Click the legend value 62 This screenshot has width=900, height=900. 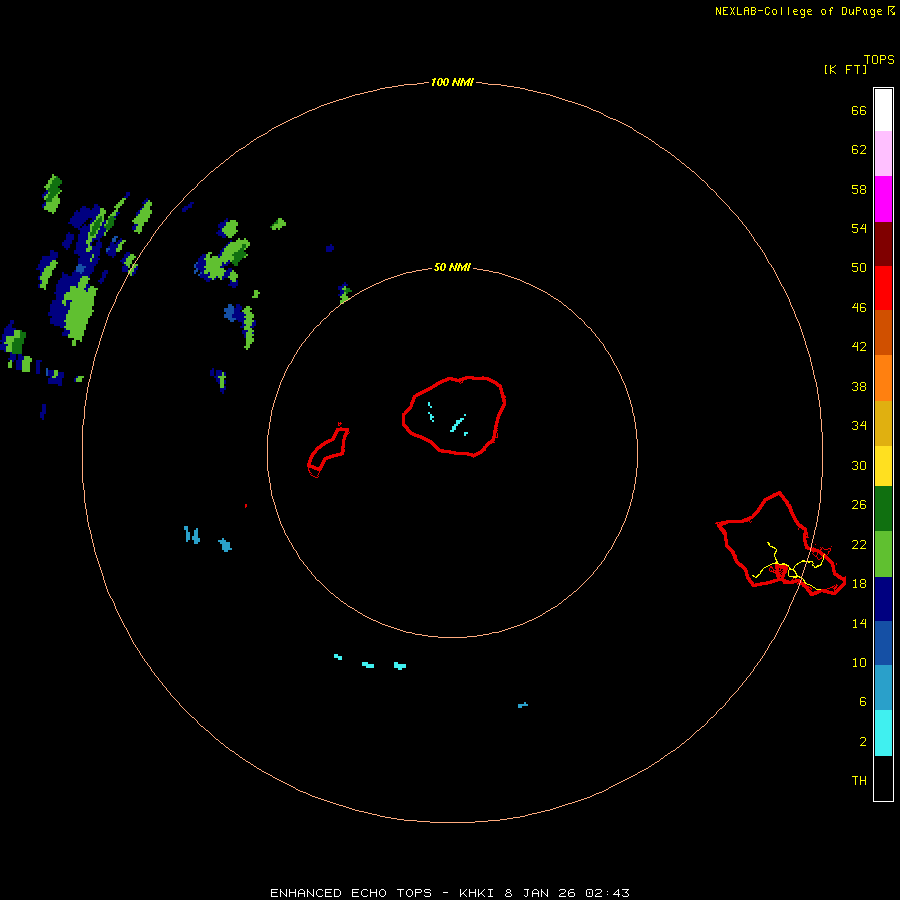859,149
